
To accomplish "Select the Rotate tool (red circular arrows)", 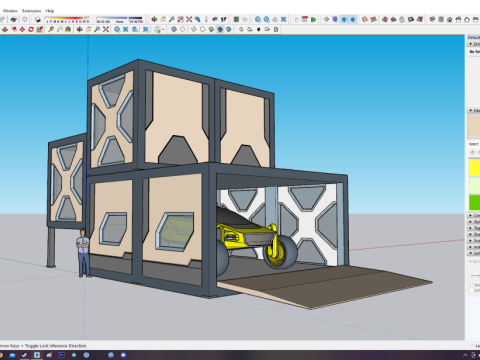I will click(x=31, y=29).
